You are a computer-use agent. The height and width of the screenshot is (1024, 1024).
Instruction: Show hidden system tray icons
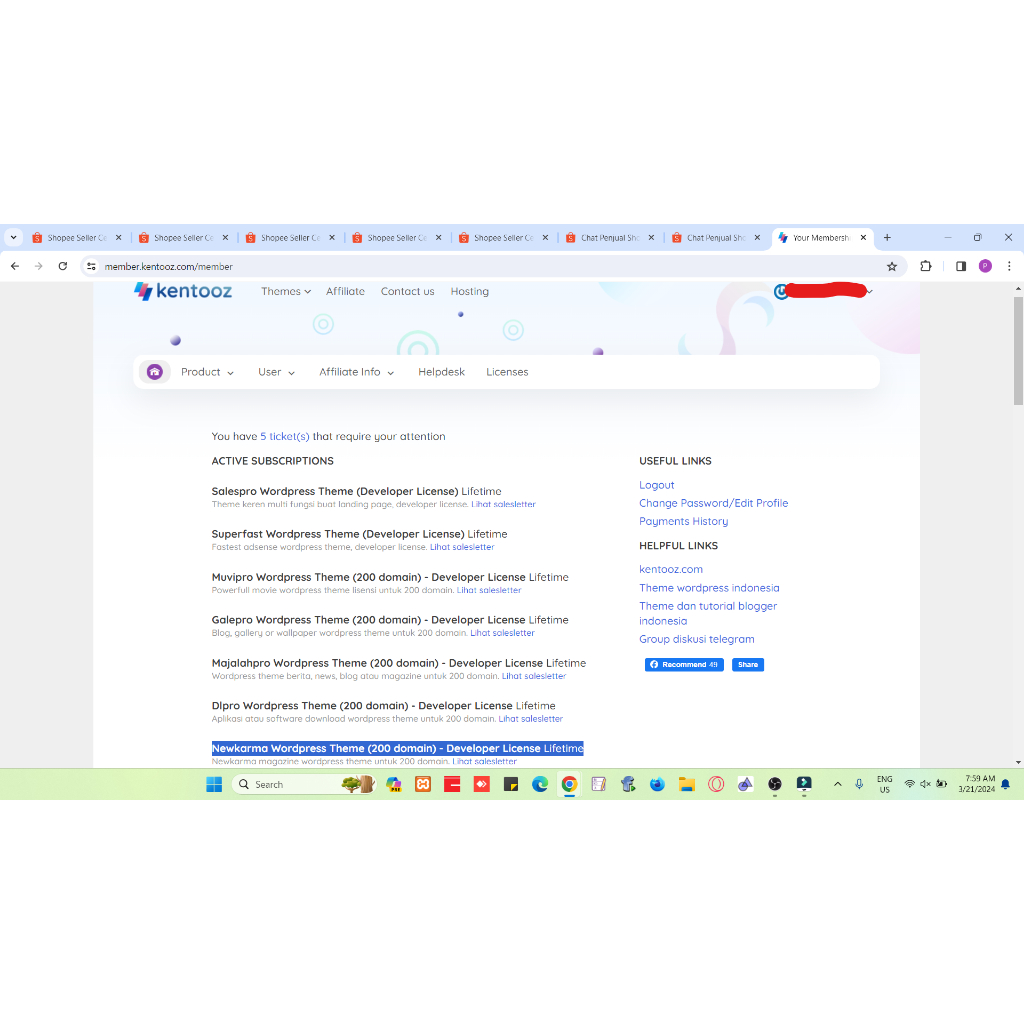coord(837,784)
